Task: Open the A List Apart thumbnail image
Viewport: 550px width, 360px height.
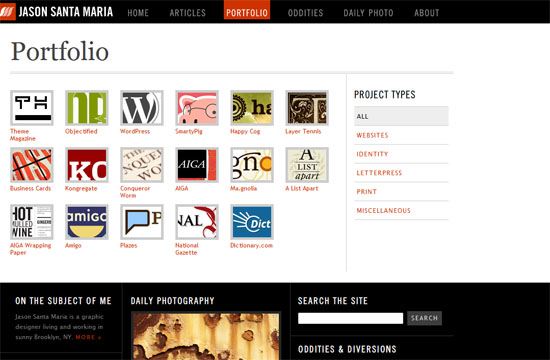Action: [307, 165]
